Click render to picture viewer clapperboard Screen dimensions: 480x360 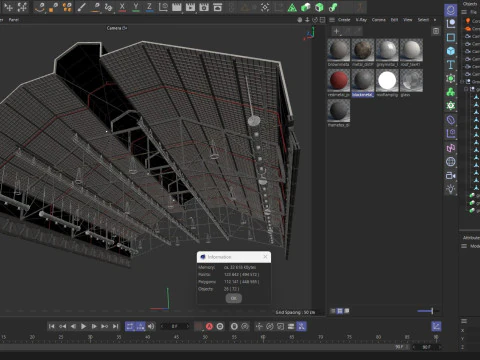[x=190, y=7]
